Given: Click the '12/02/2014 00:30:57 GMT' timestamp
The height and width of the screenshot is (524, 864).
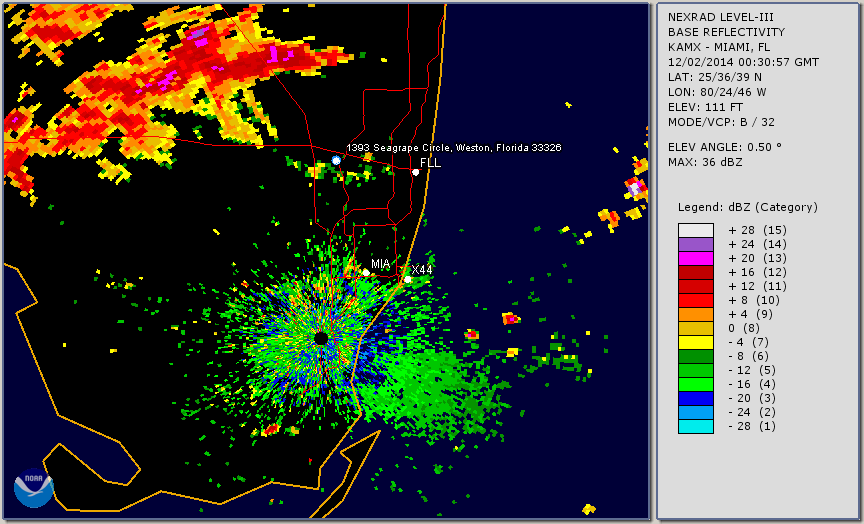Looking at the screenshot, I should (743, 62).
